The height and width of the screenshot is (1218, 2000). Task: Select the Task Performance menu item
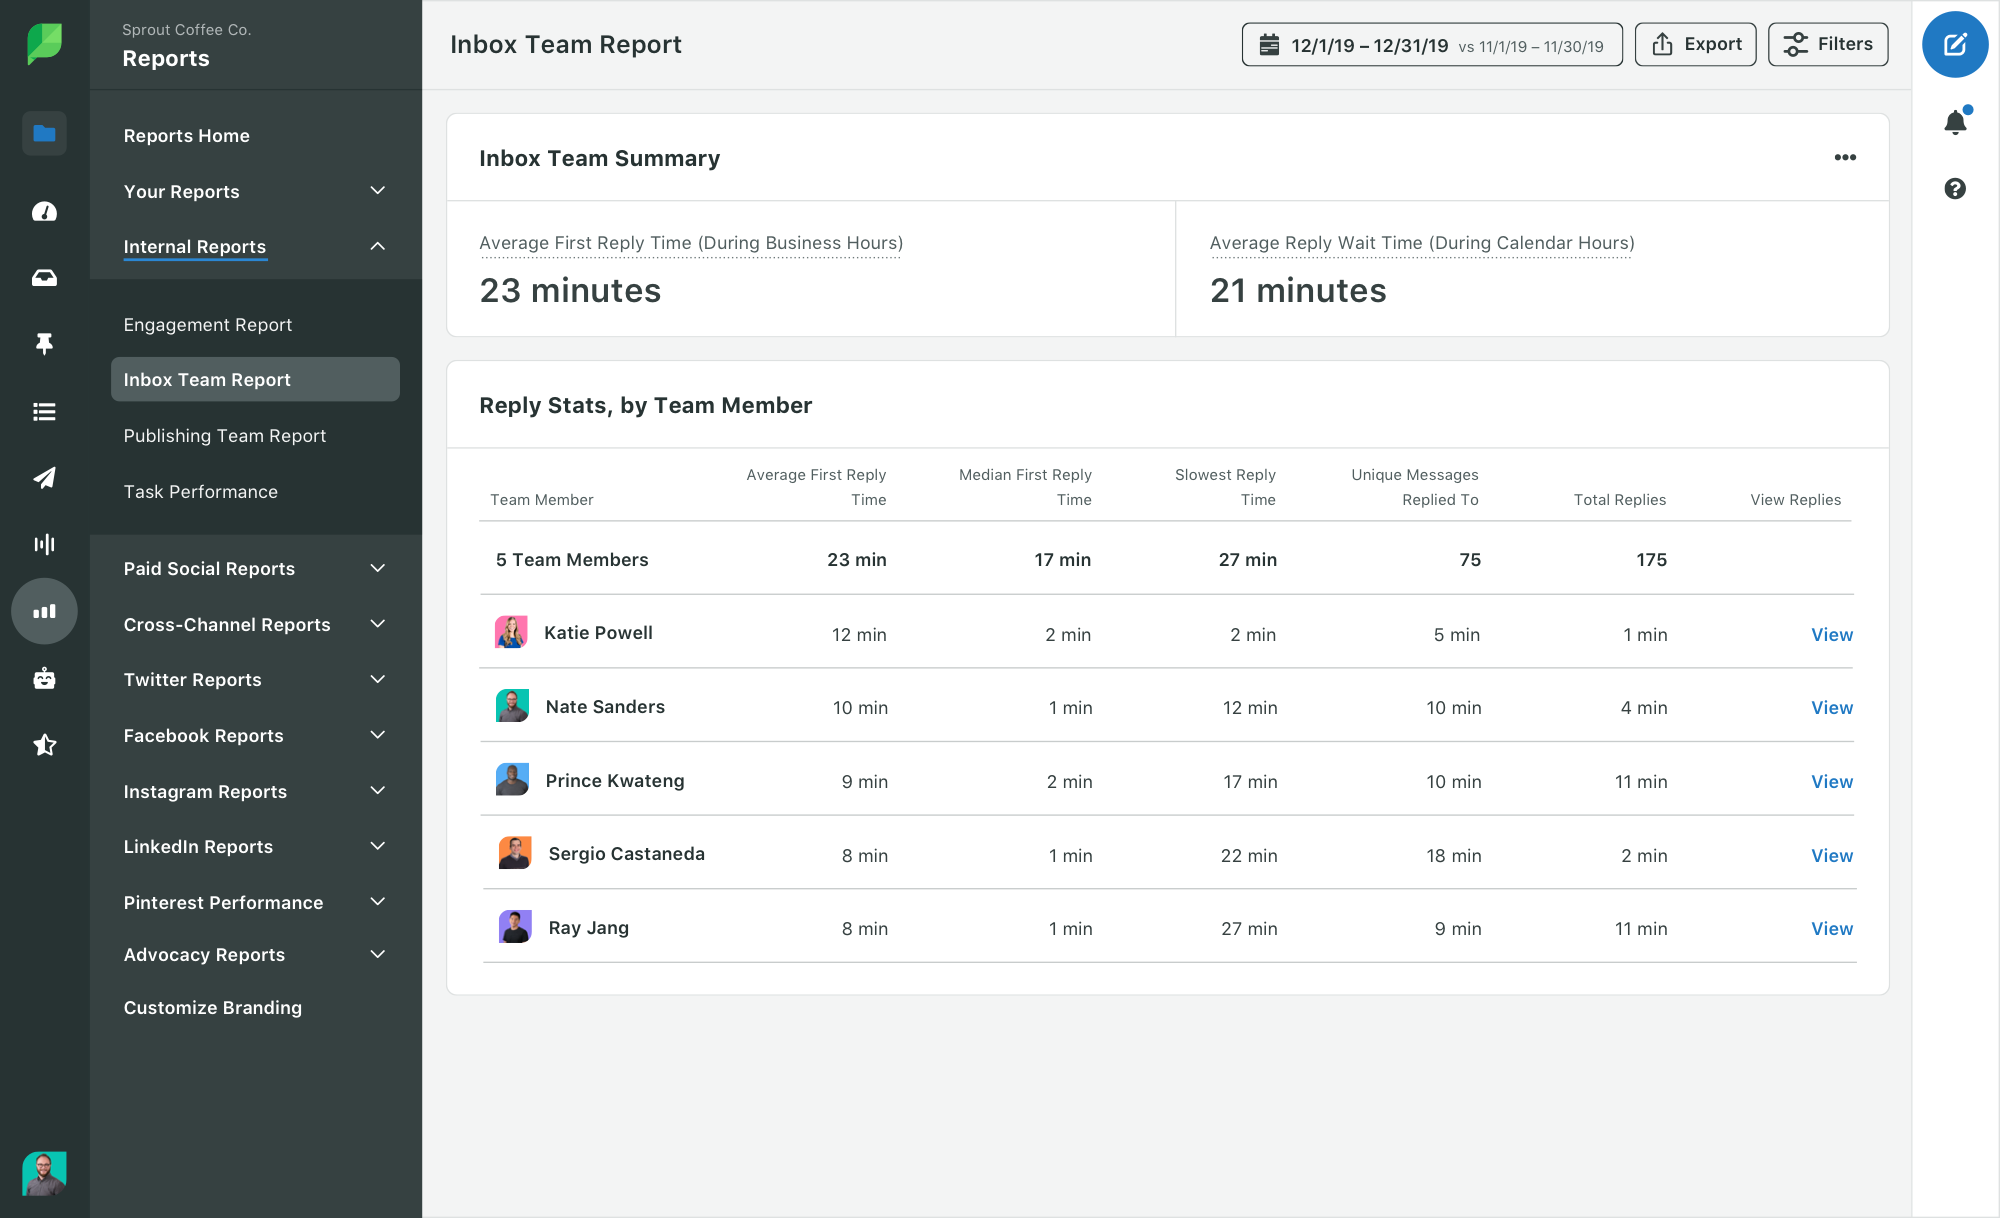point(200,490)
